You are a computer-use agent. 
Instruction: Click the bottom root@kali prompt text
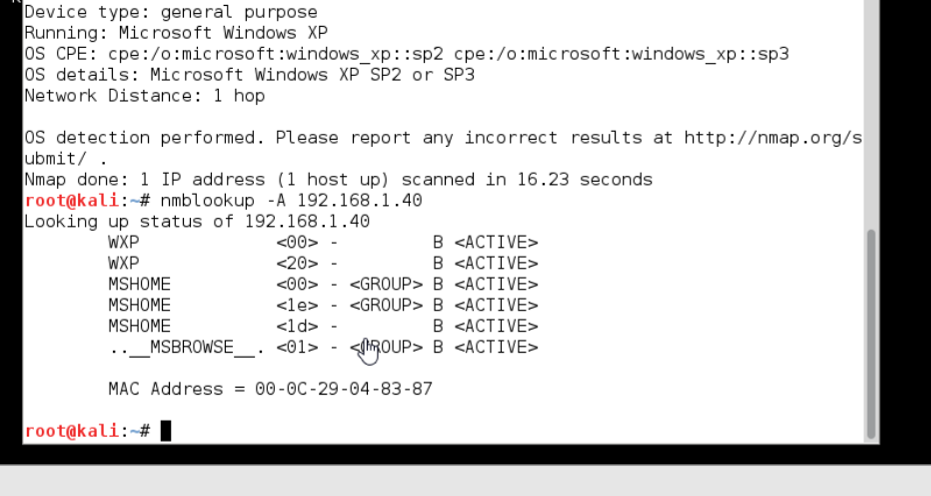tap(87, 431)
